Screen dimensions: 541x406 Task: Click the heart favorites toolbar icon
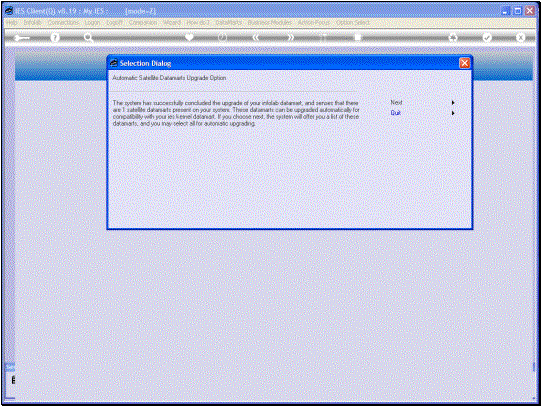pos(189,37)
